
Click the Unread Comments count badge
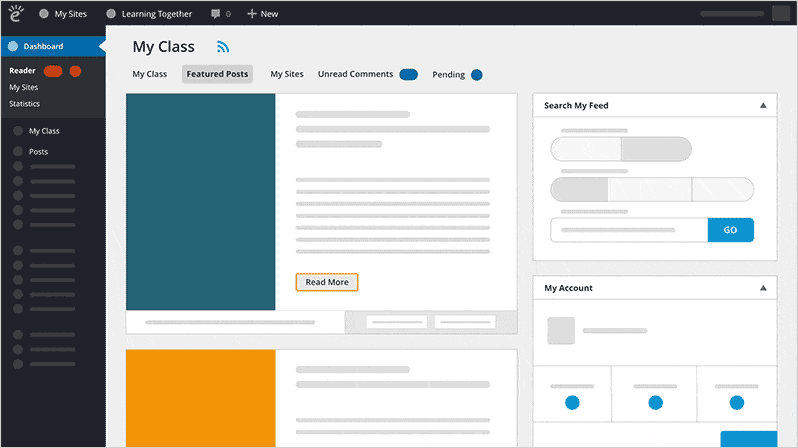click(409, 75)
